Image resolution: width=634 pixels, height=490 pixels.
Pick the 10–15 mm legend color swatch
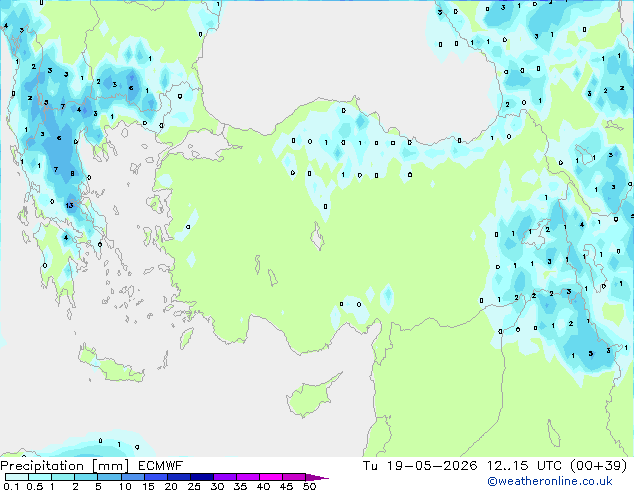pyautogui.click(x=132, y=477)
